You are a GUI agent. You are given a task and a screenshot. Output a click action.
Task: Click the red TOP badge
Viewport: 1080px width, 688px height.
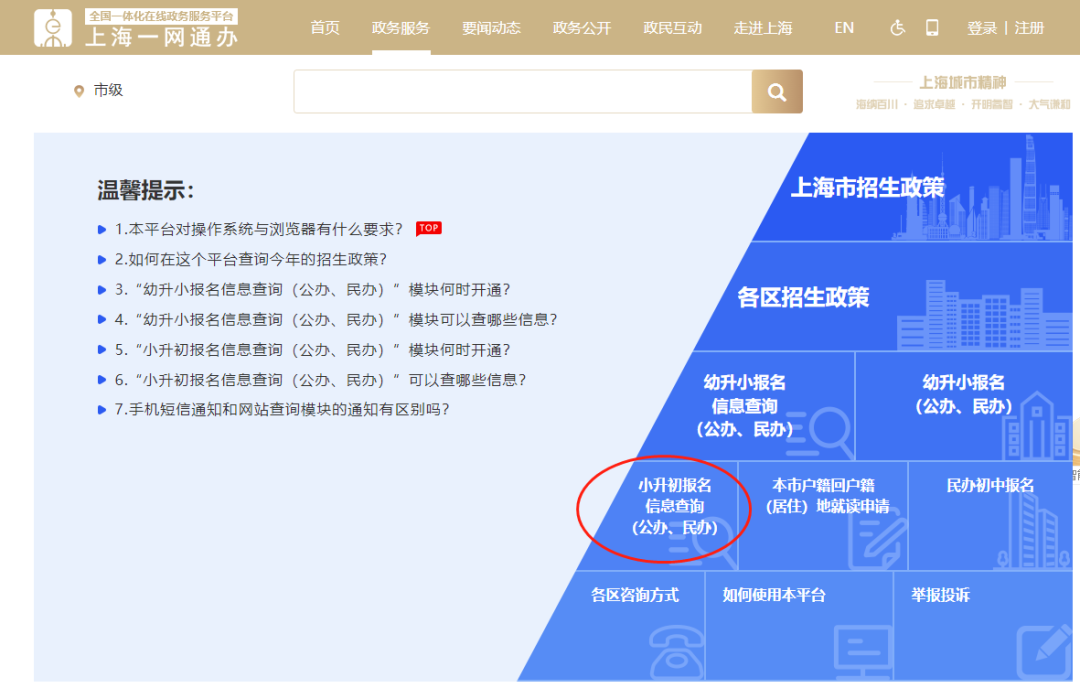click(x=428, y=228)
